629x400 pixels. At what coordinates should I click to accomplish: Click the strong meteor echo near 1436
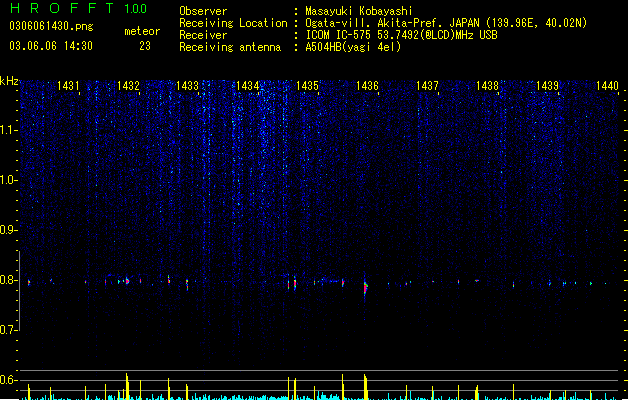[x=365, y=288]
